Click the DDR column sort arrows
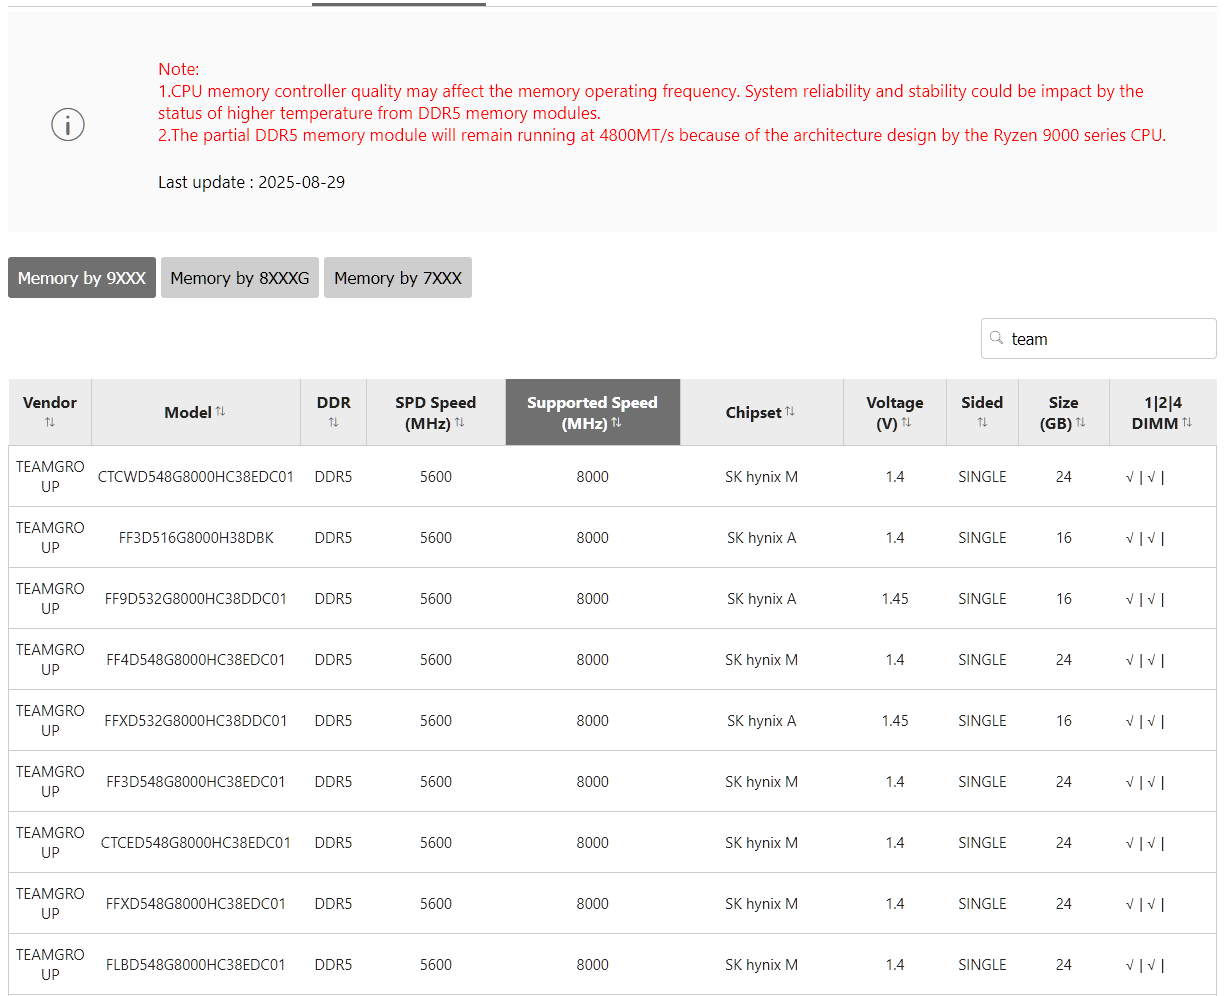Screen dimensions: 1227x996 click(x=333, y=423)
